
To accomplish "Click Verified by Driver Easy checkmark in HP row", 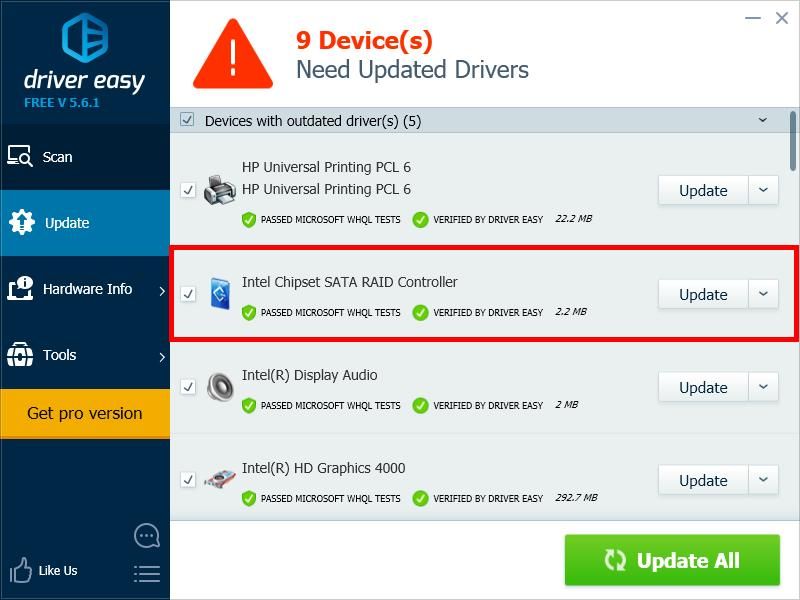I will point(420,220).
